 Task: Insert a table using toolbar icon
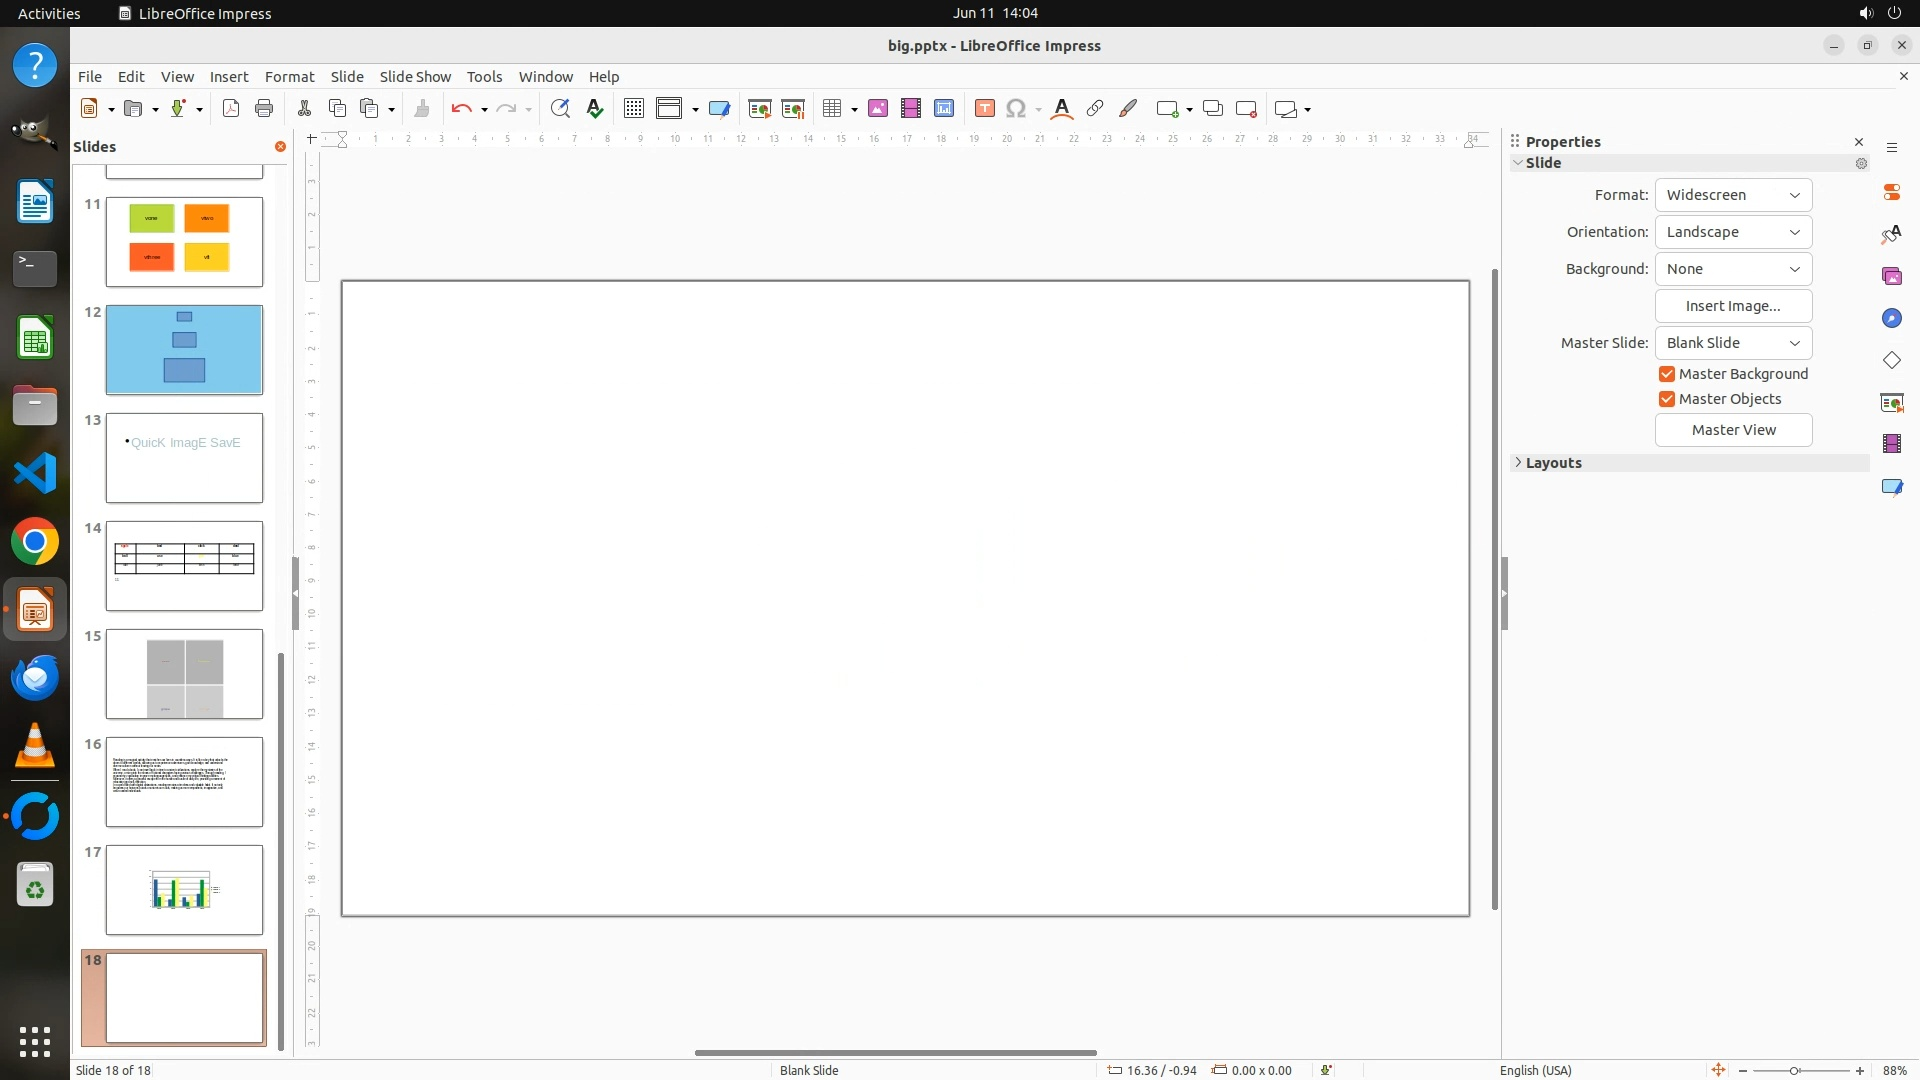pyautogui.click(x=831, y=109)
